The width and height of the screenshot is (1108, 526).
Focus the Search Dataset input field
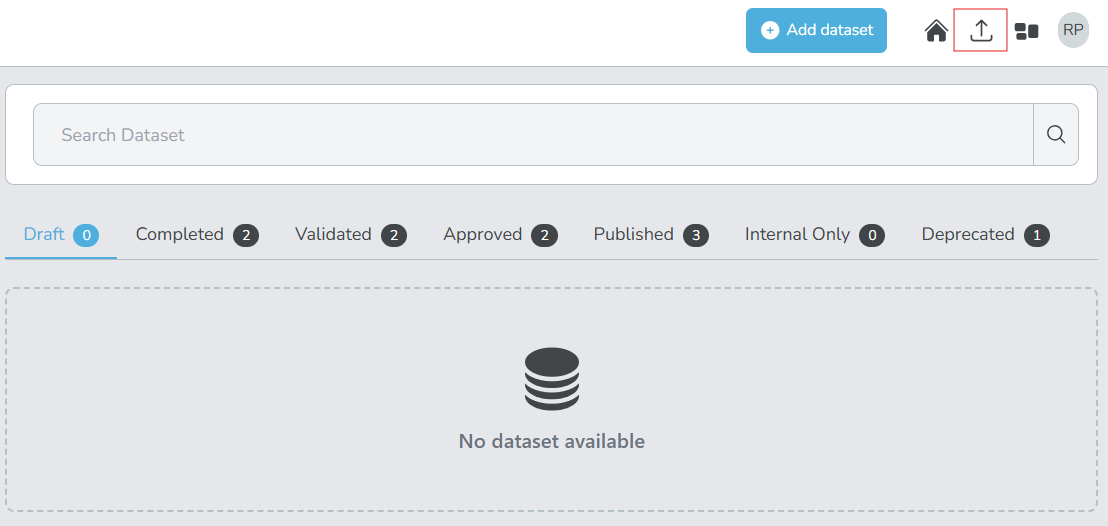[x=532, y=134]
